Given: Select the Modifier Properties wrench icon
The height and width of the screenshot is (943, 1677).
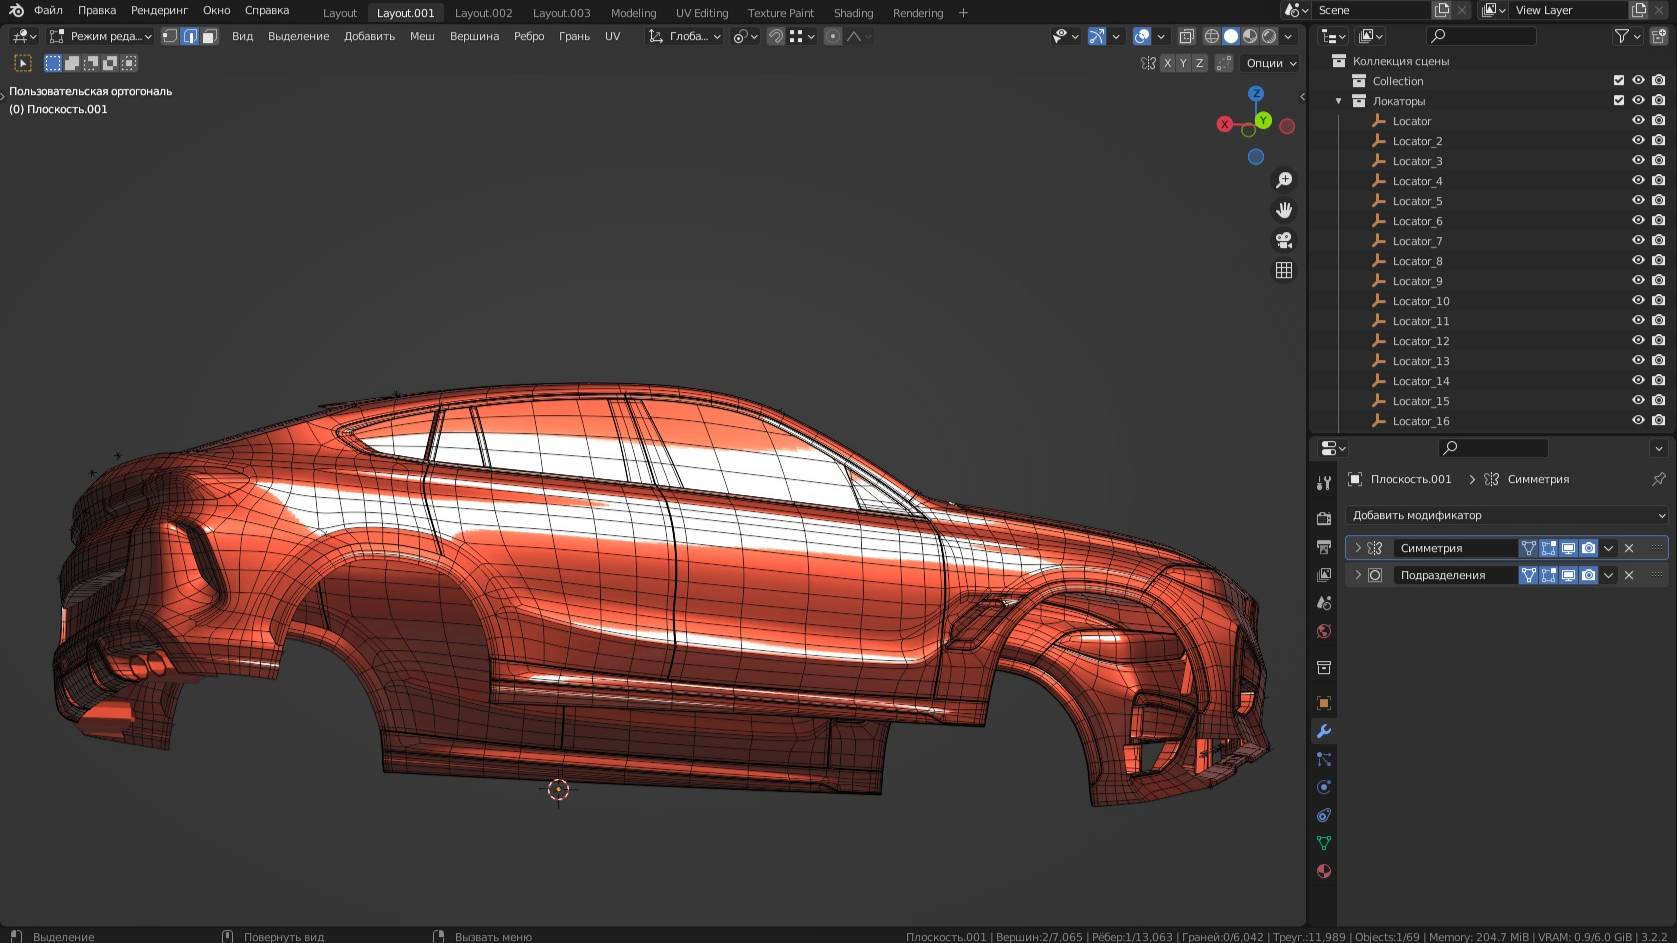Looking at the screenshot, I should 1323,731.
